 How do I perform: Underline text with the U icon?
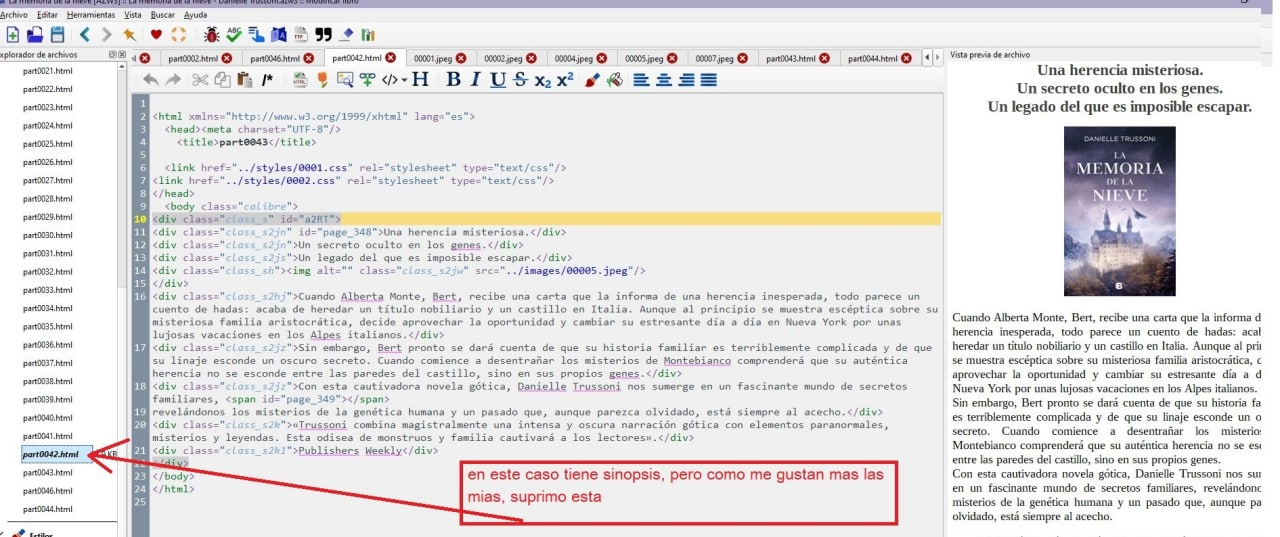tap(498, 80)
